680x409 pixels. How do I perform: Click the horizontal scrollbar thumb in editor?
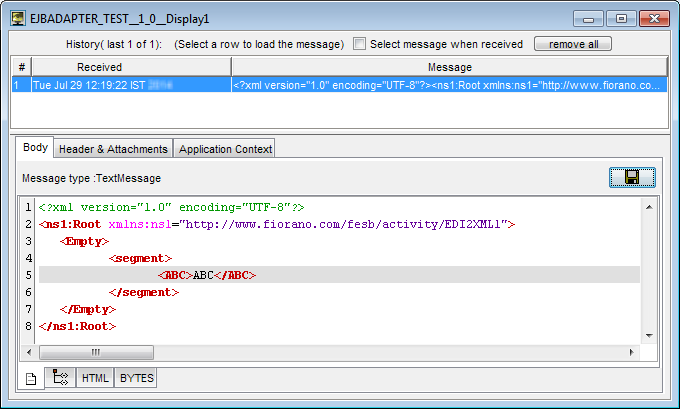point(95,352)
